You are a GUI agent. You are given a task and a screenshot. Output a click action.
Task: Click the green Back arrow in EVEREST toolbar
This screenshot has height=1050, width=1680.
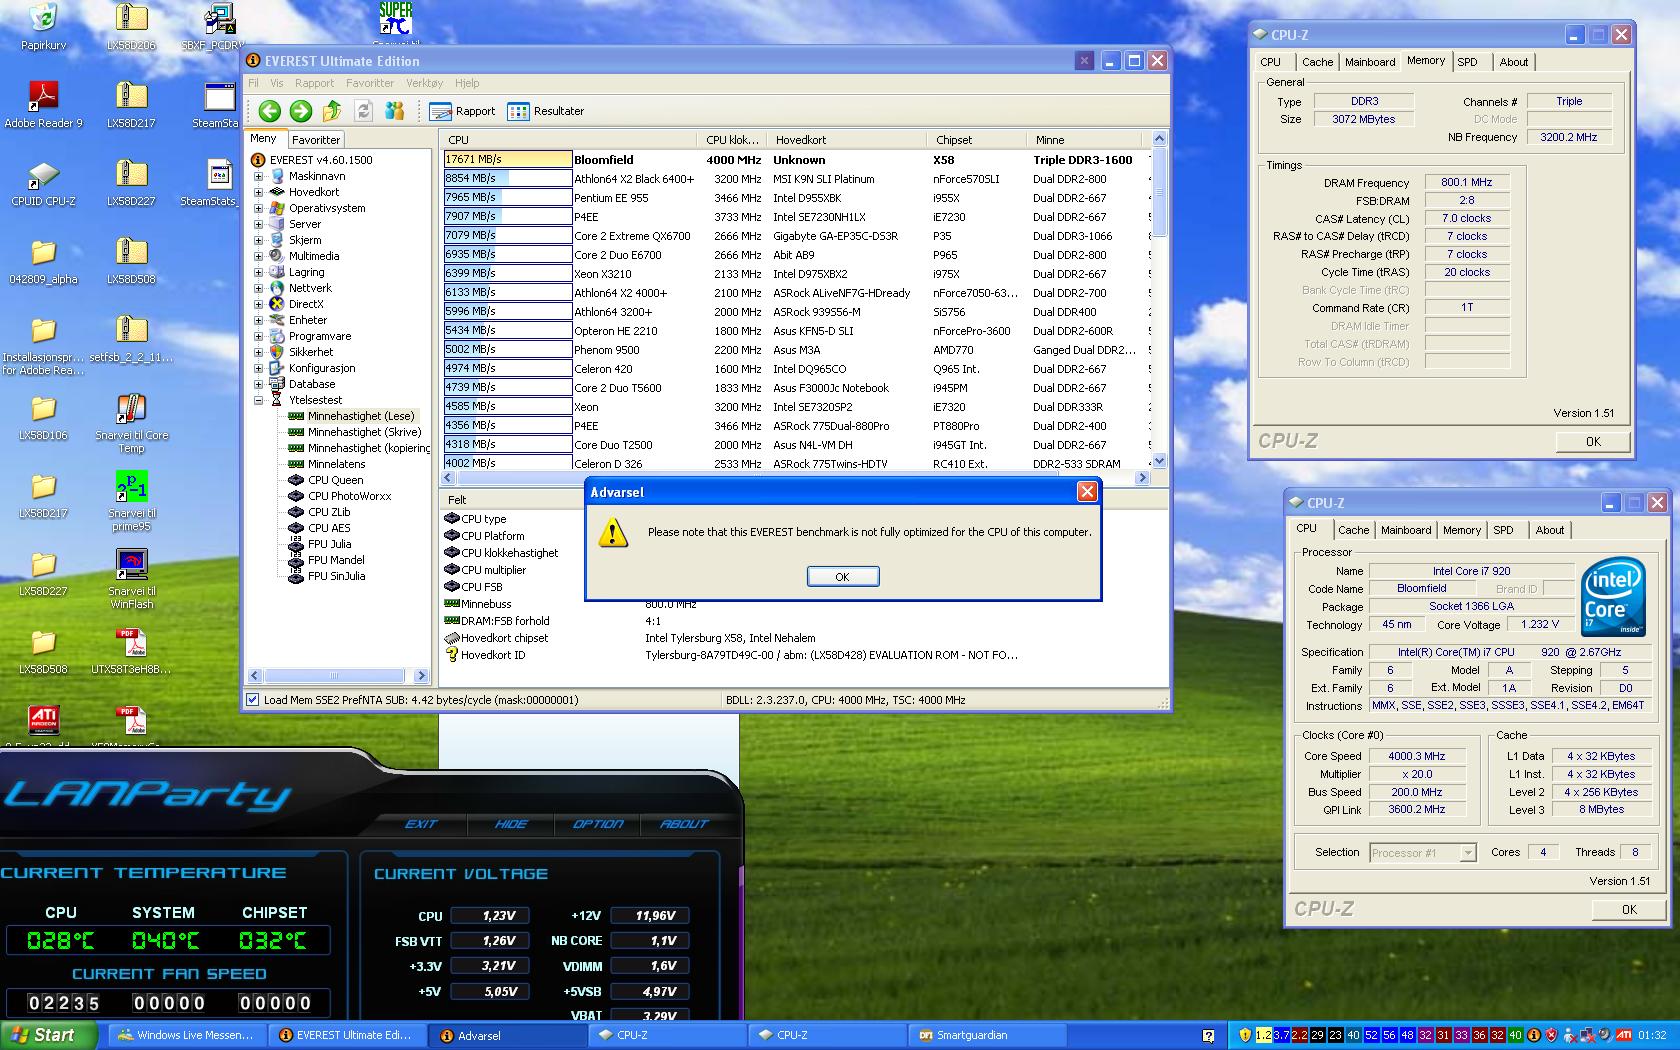coord(269,111)
